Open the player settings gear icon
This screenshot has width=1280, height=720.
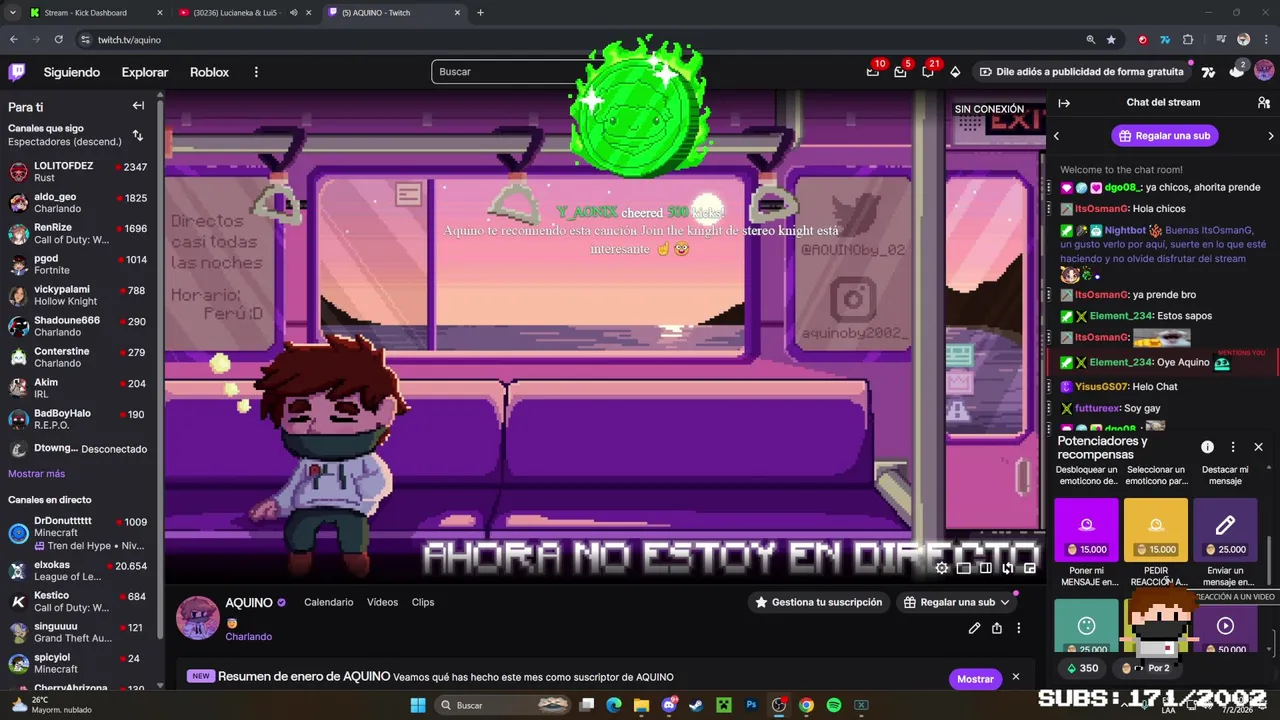coord(942,568)
